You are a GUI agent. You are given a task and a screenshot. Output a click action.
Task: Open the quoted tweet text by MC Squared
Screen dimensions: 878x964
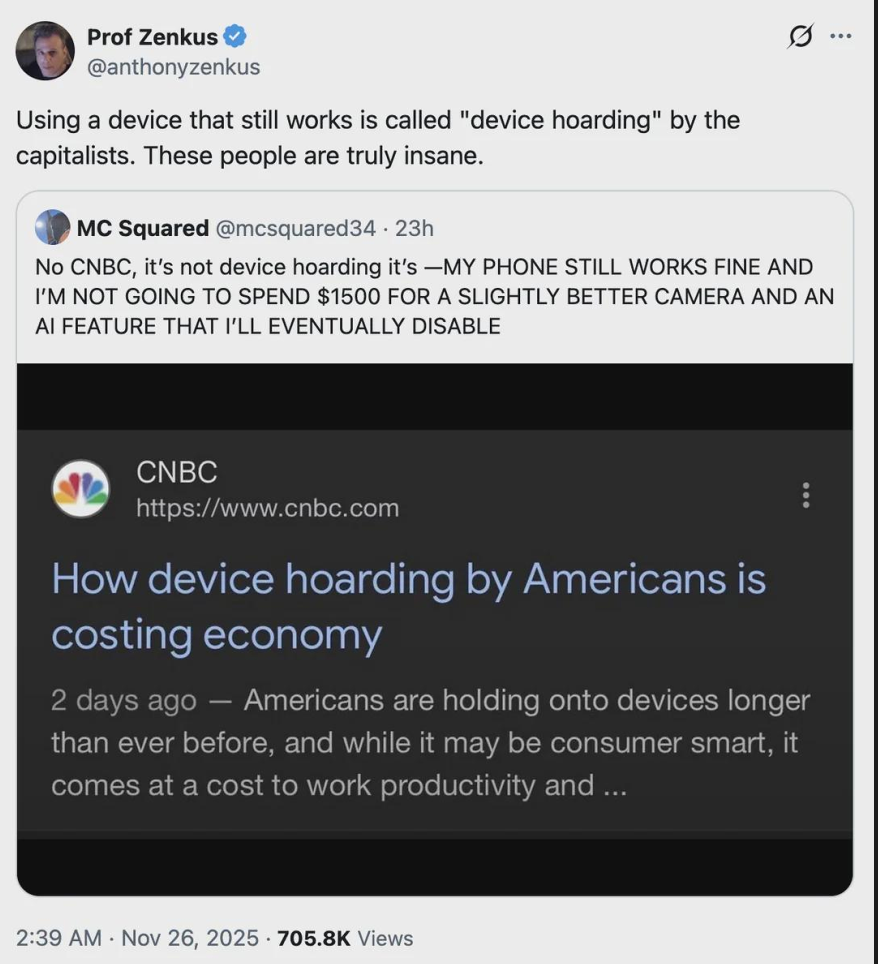[x=434, y=296]
